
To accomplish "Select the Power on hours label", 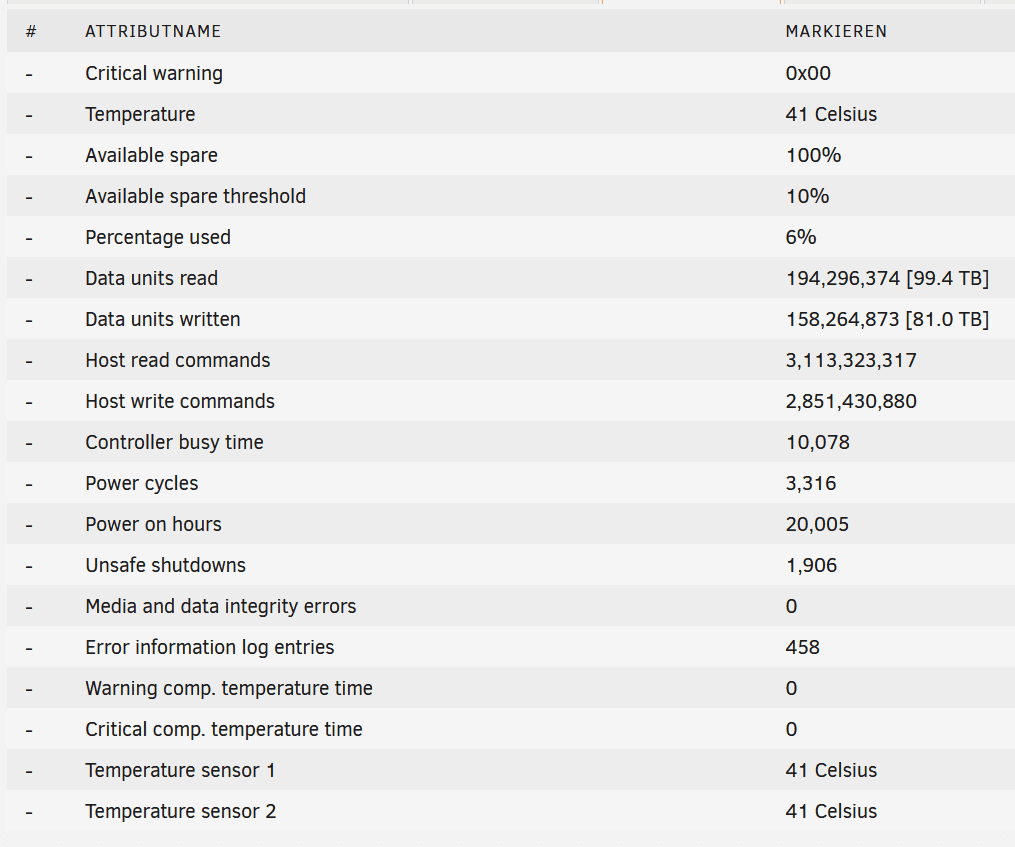I will [153, 524].
